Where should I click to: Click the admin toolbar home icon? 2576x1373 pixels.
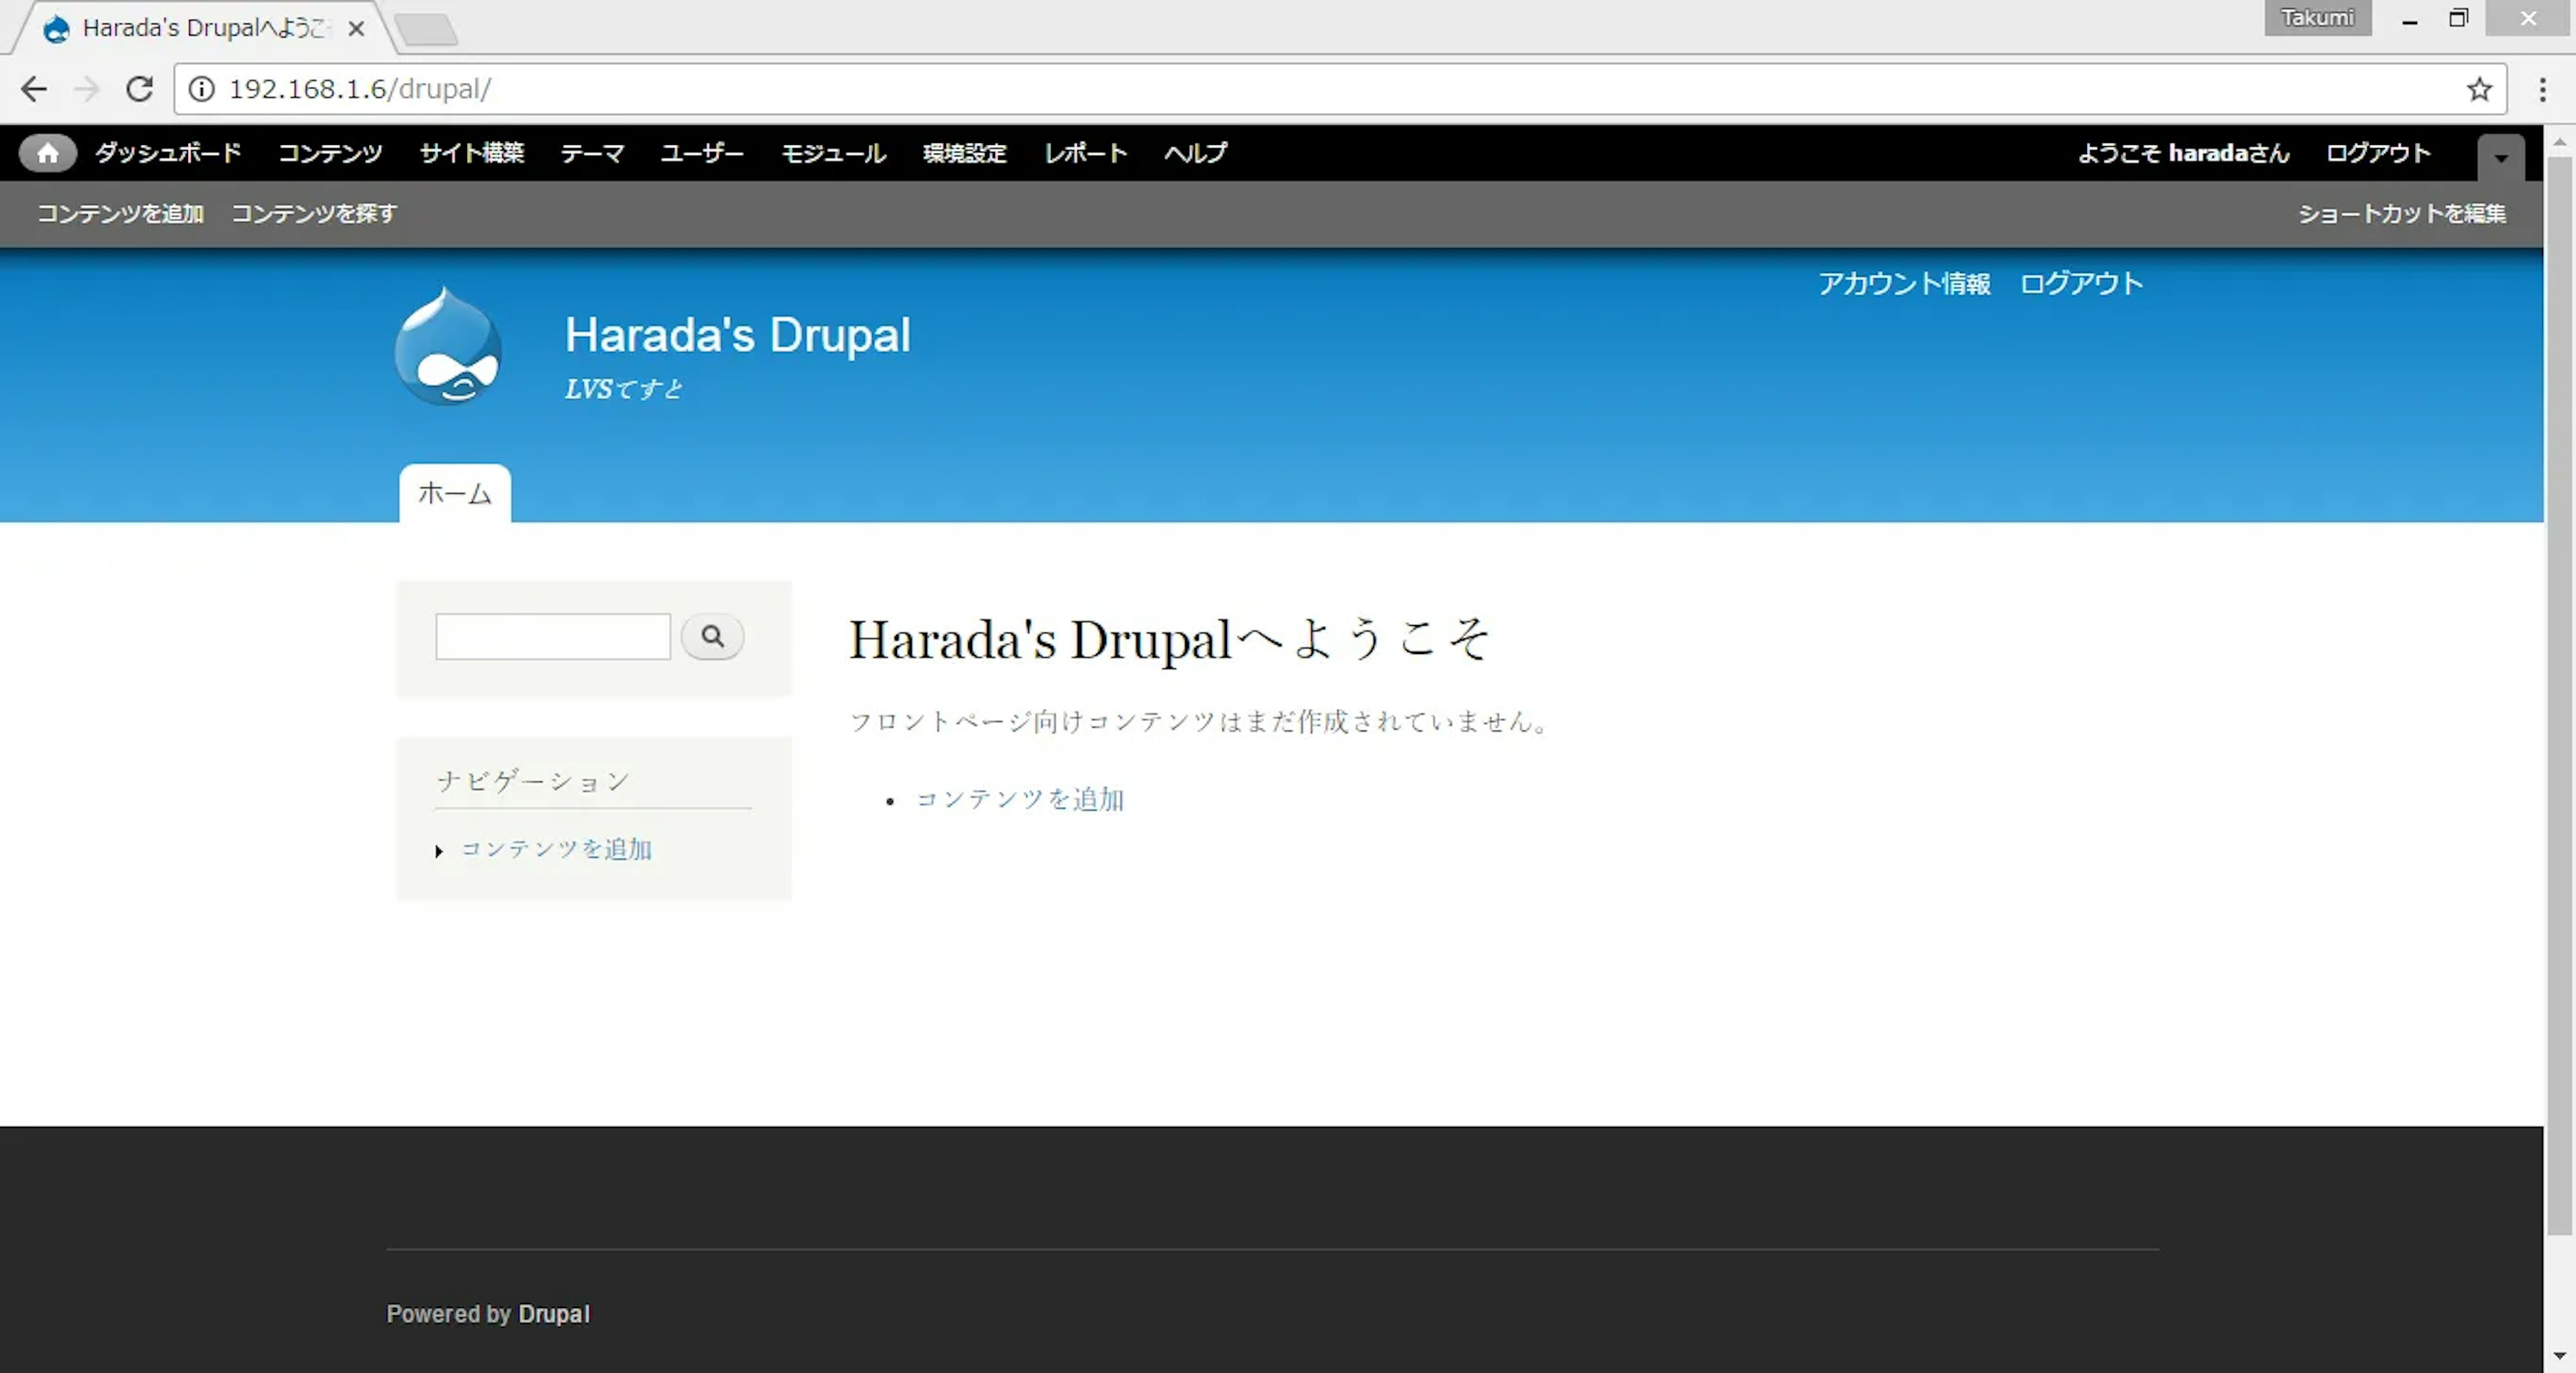tap(47, 153)
